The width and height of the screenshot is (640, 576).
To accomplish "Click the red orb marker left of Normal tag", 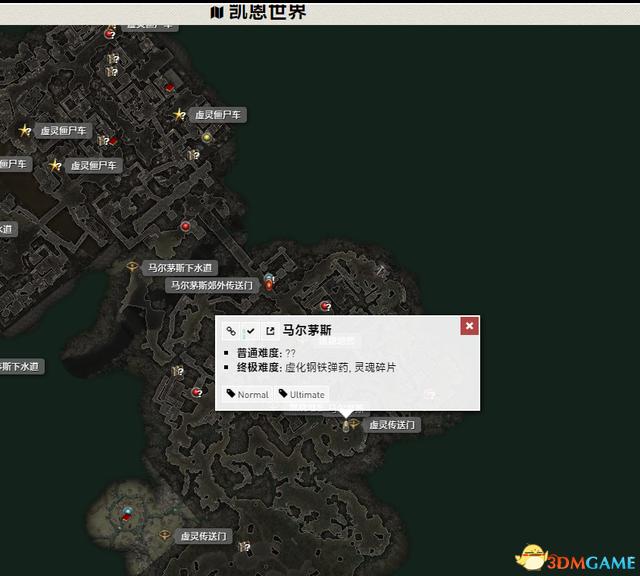I will tap(197, 392).
